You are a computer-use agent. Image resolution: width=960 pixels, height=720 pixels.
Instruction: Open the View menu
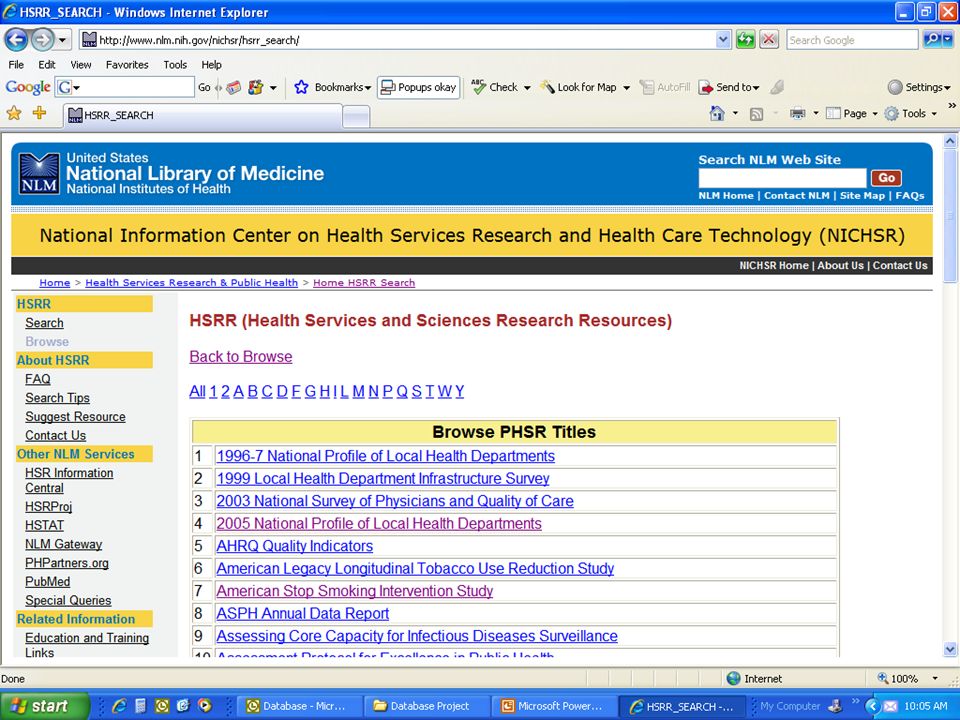[80, 64]
